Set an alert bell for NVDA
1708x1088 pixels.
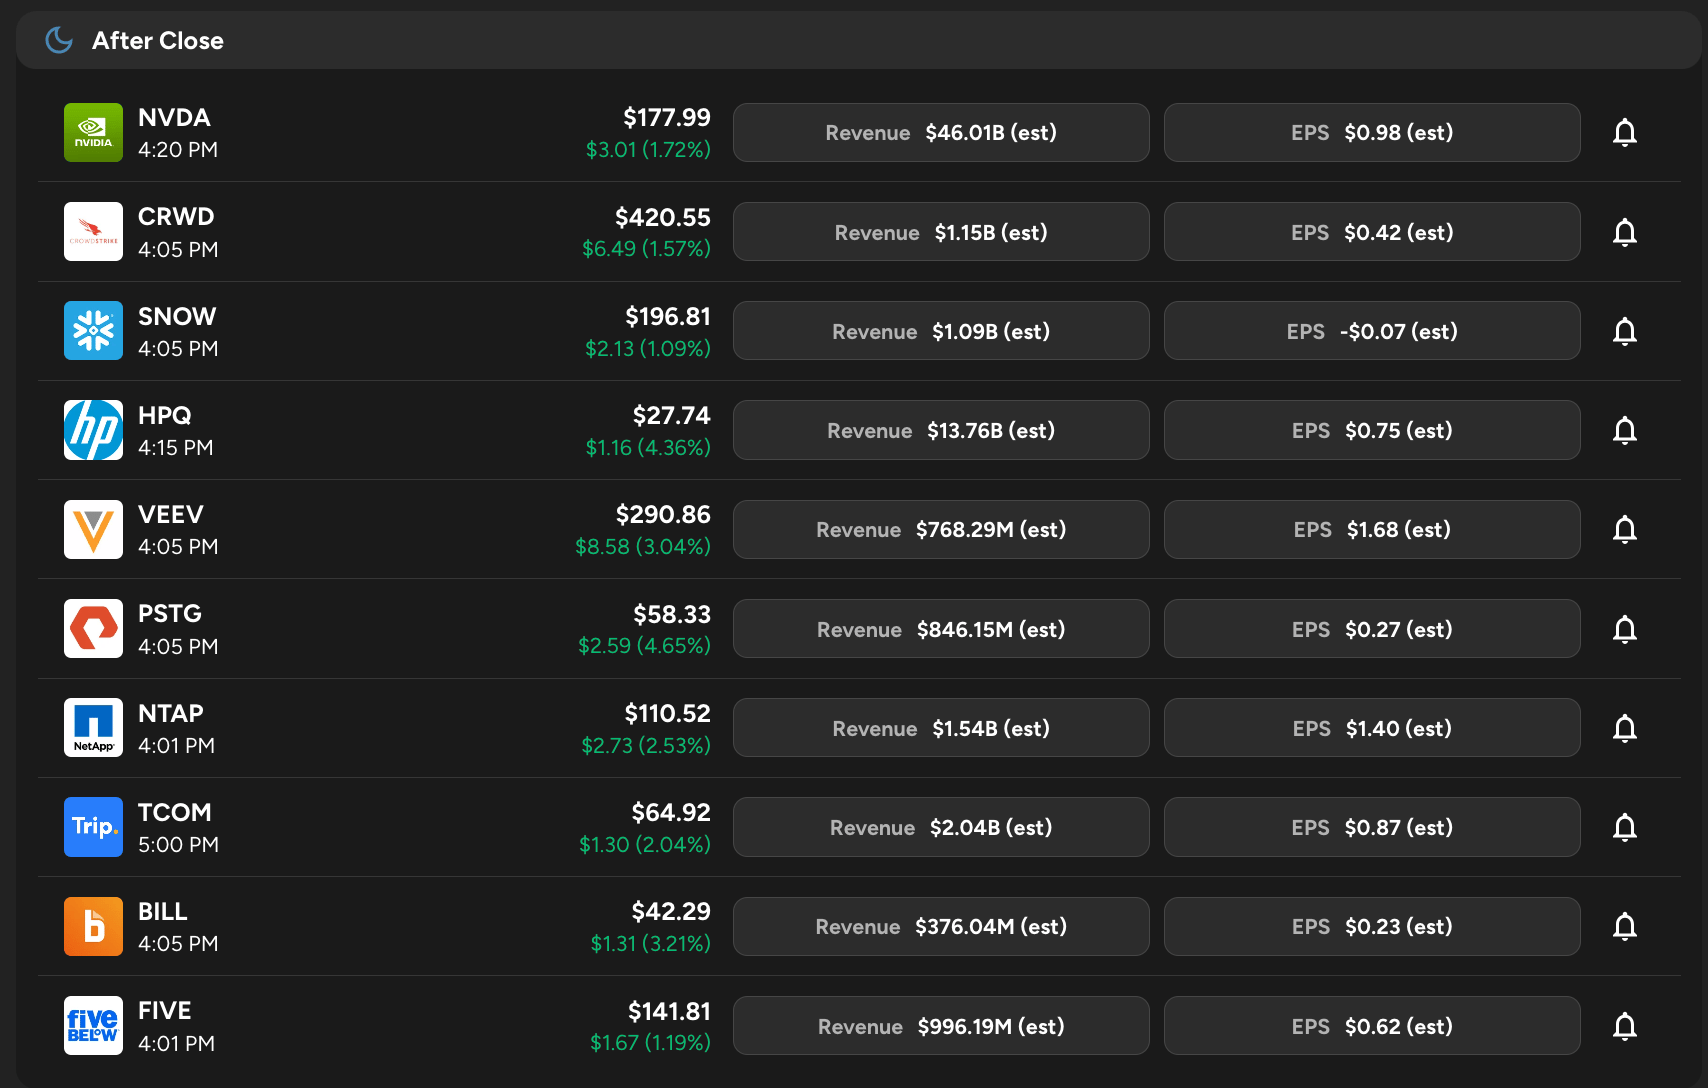(x=1625, y=132)
